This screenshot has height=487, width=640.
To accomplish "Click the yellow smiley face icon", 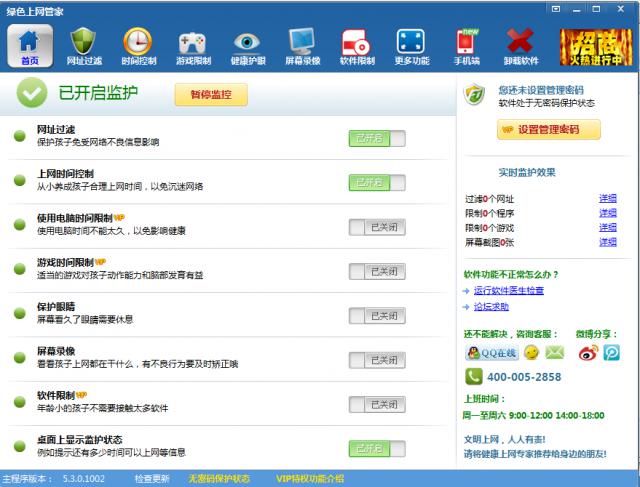I will [531, 352].
